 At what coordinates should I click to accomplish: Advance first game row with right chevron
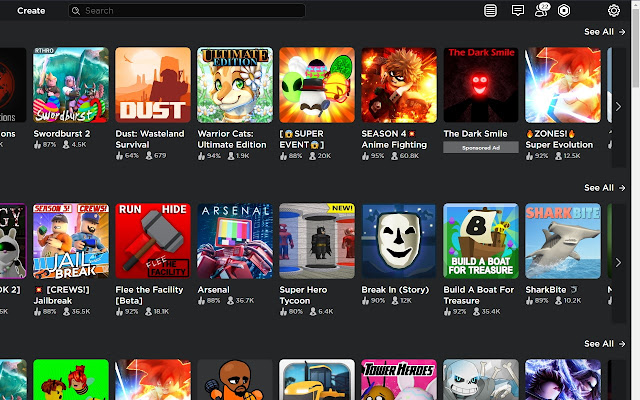point(618,107)
